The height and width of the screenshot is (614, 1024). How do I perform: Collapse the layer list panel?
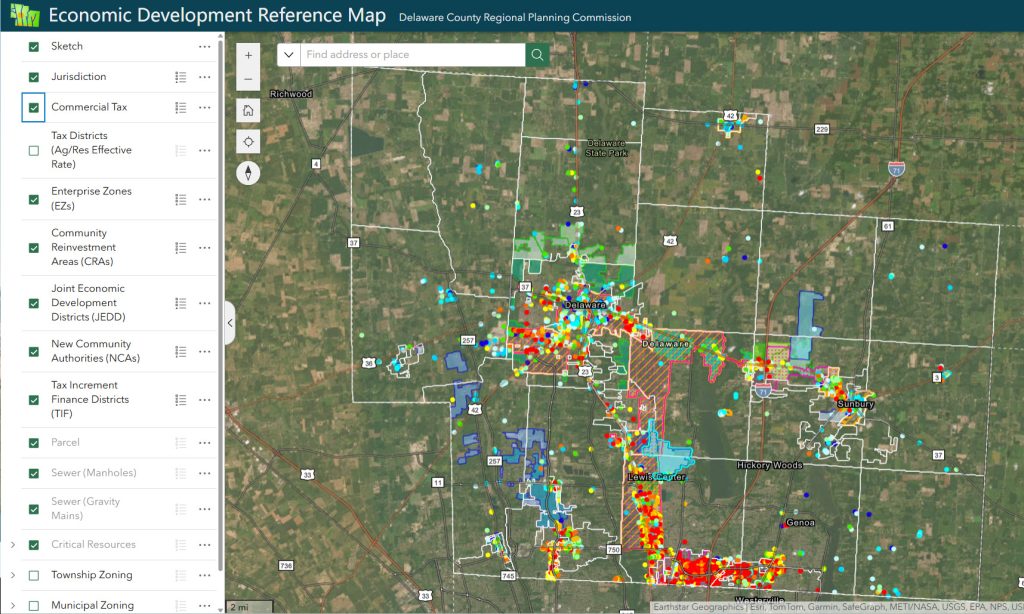(230, 323)
